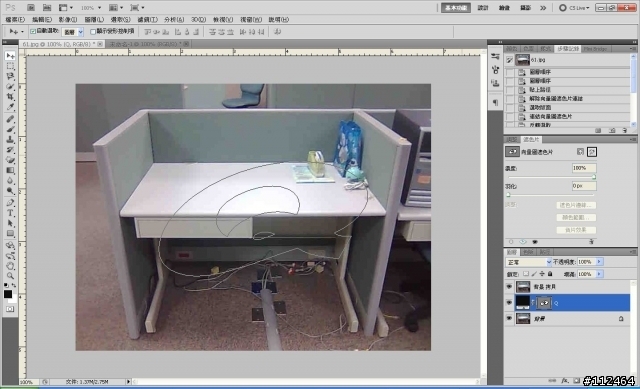Select the Lasso tool

[10, 76]
